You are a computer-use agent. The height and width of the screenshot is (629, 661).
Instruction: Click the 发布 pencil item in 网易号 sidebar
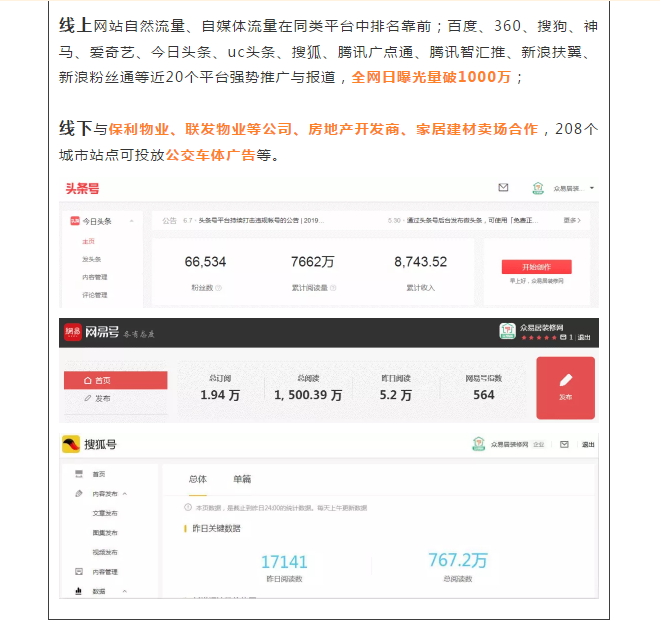pyautogui.click(x=97, y=398)
